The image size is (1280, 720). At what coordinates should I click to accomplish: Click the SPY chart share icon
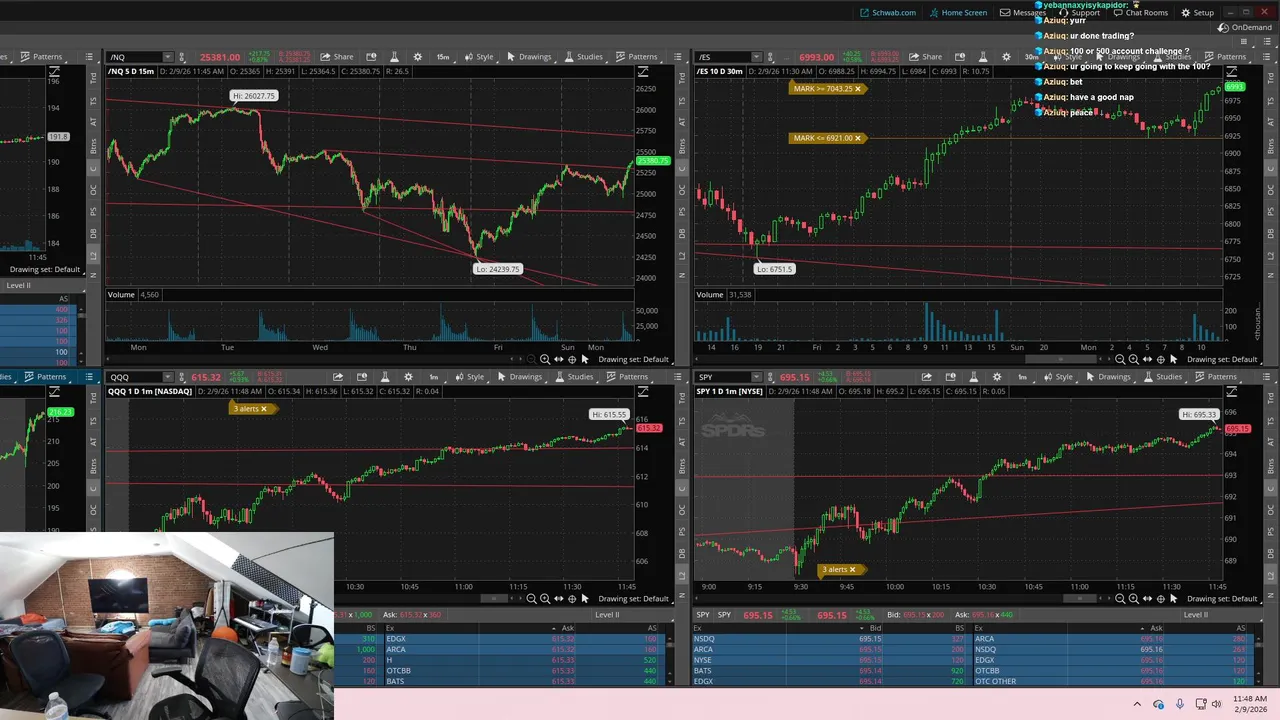[927, 377]
